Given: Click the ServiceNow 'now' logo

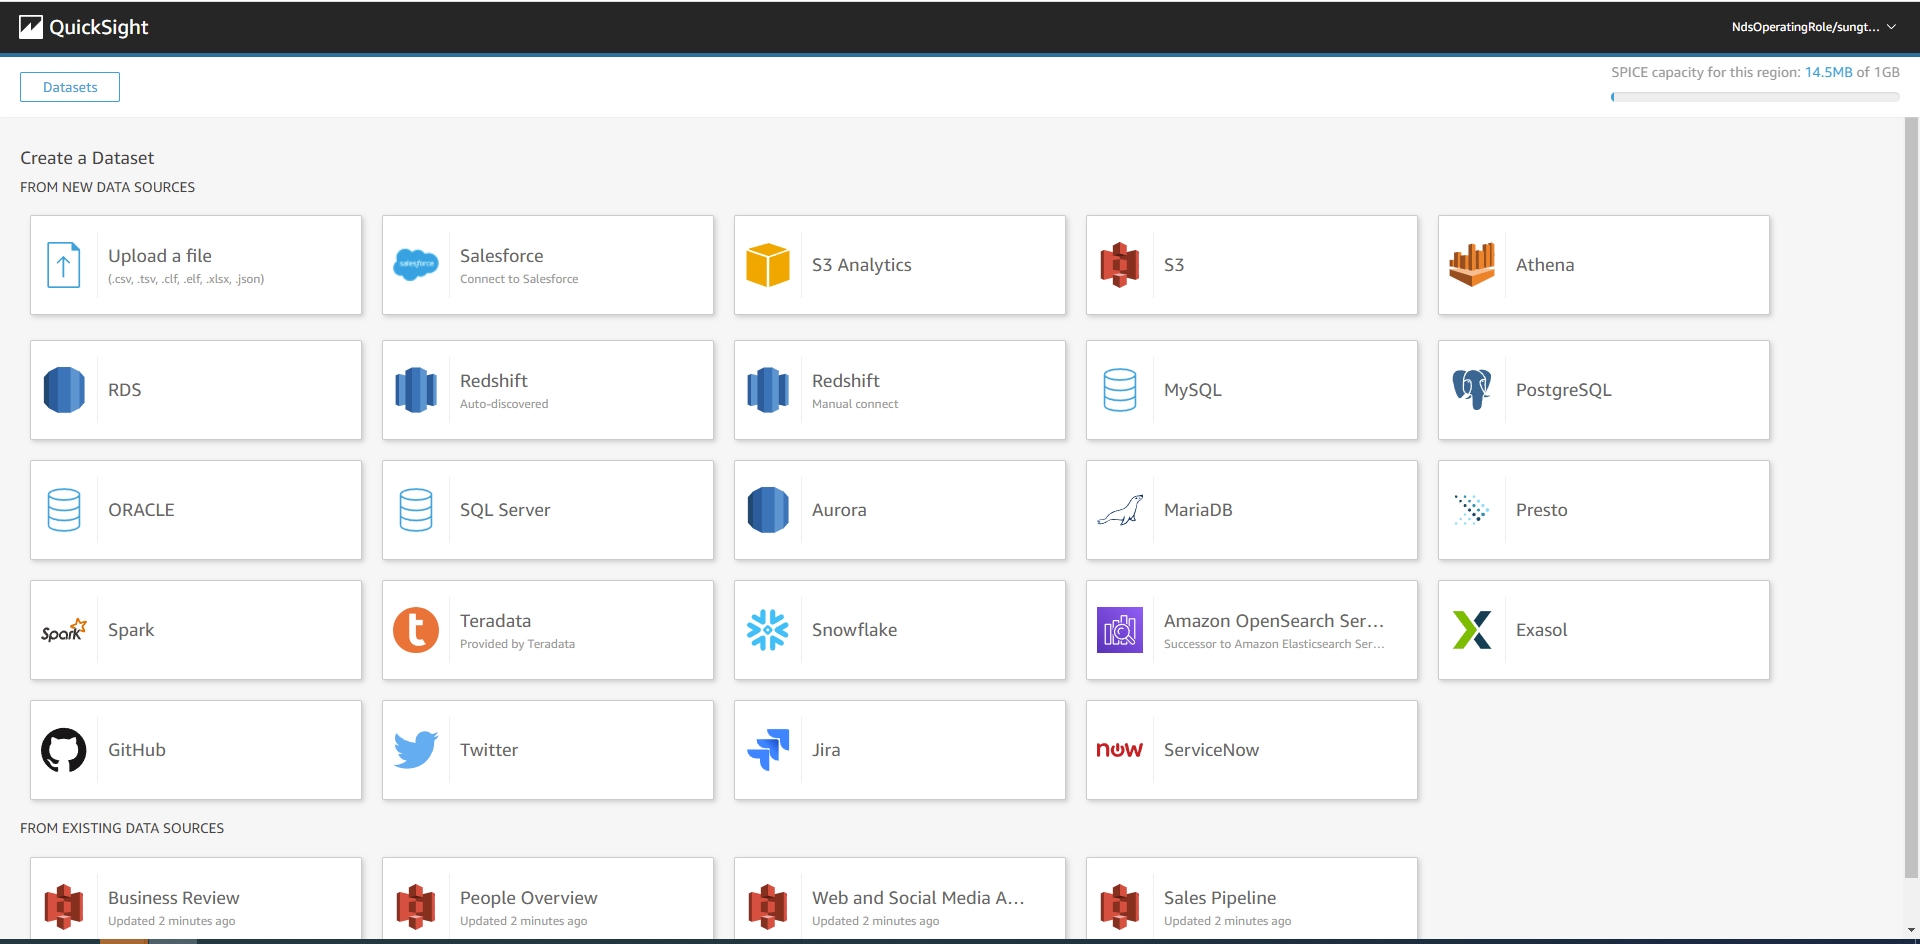Looking at the screenshot, I should [x=1120, y=750].
